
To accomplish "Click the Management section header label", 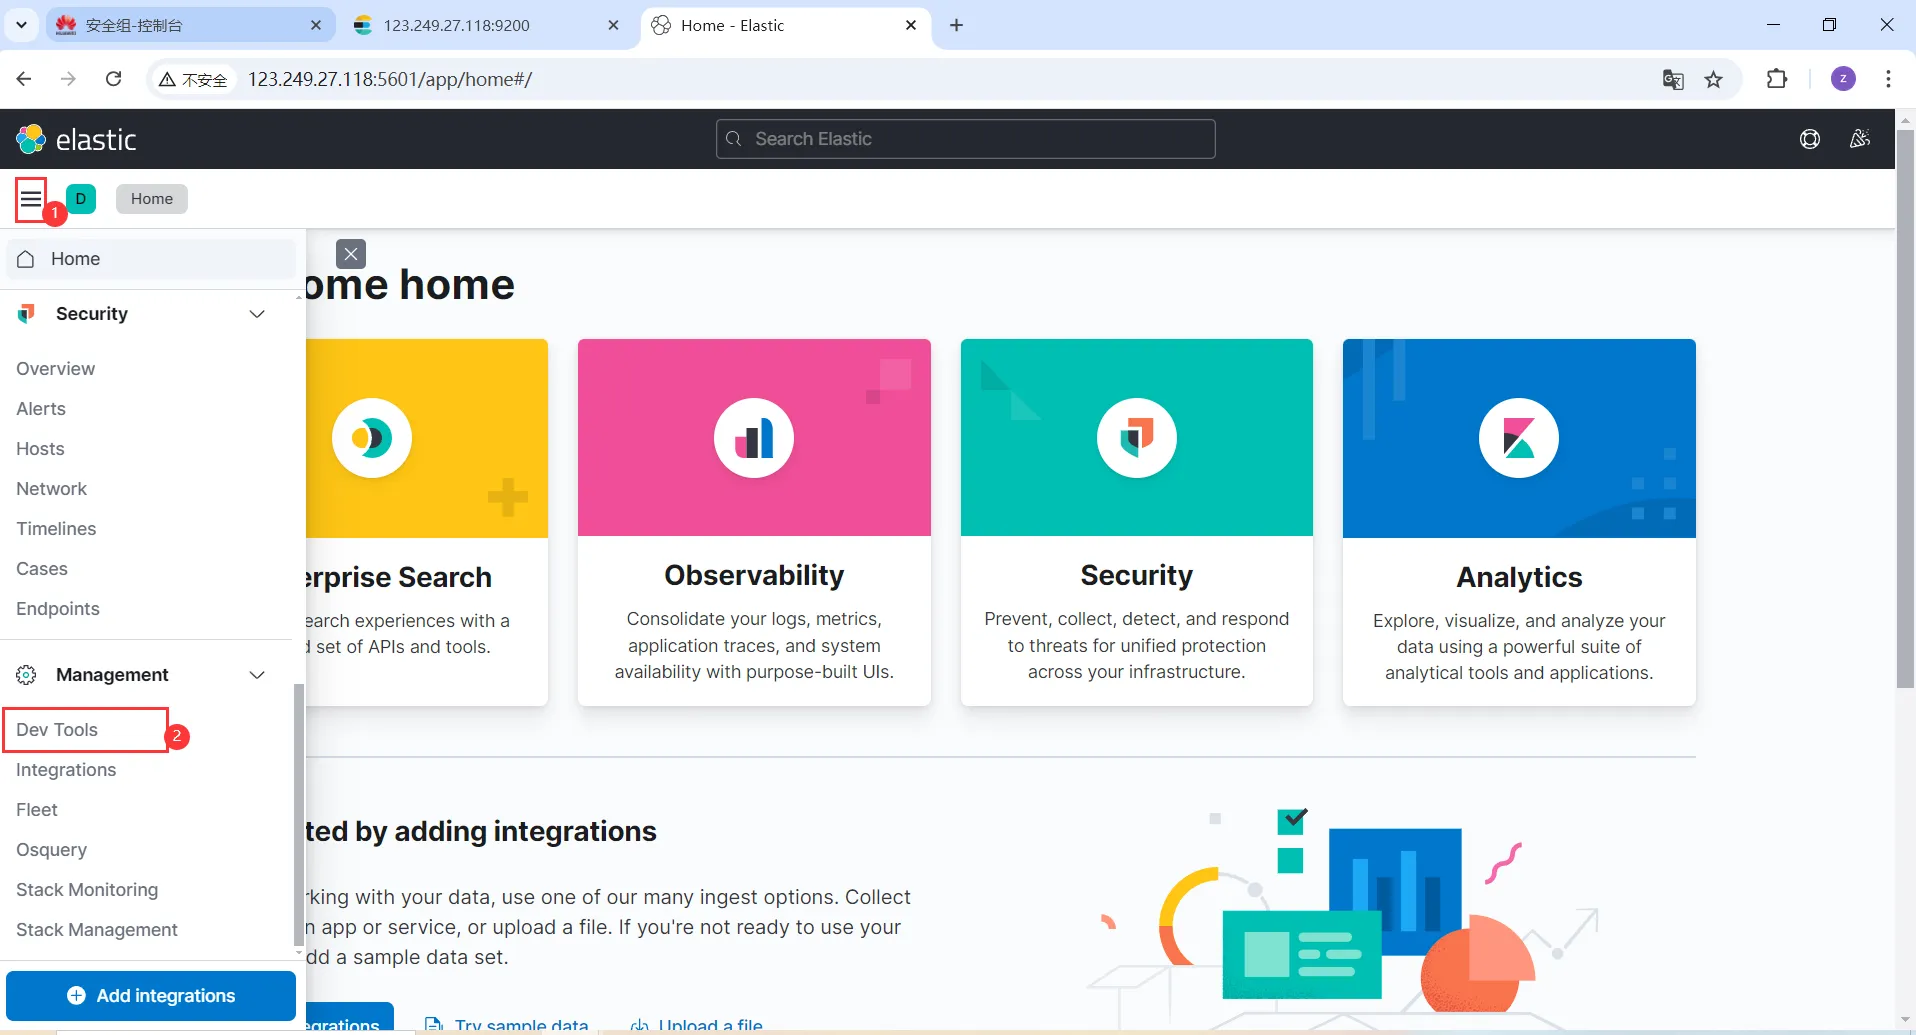I will click(x=112, y=675).
